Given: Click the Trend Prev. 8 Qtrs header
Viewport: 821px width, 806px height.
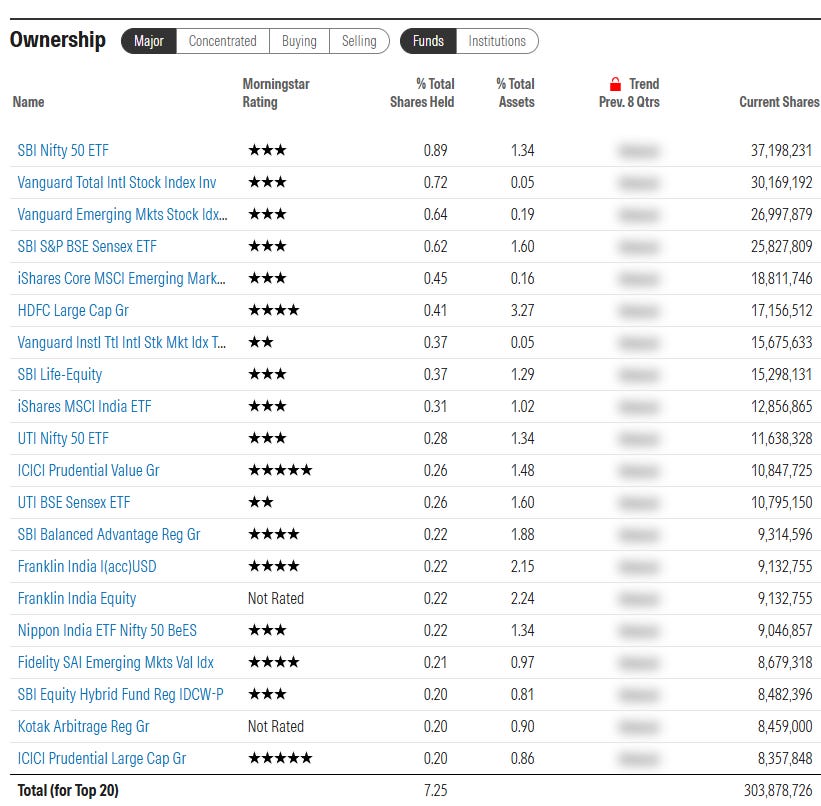Looking at the screenshot, I should [x=629, y=93].
